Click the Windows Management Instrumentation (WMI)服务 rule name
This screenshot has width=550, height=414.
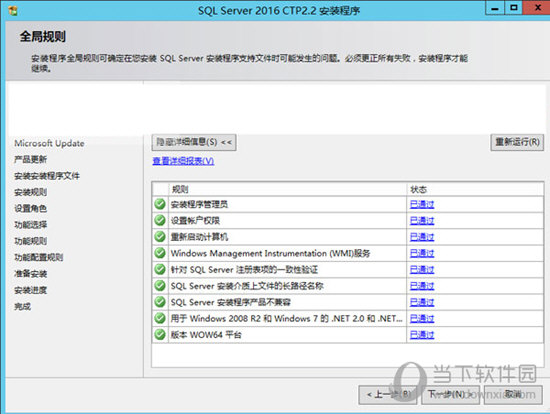270,253
